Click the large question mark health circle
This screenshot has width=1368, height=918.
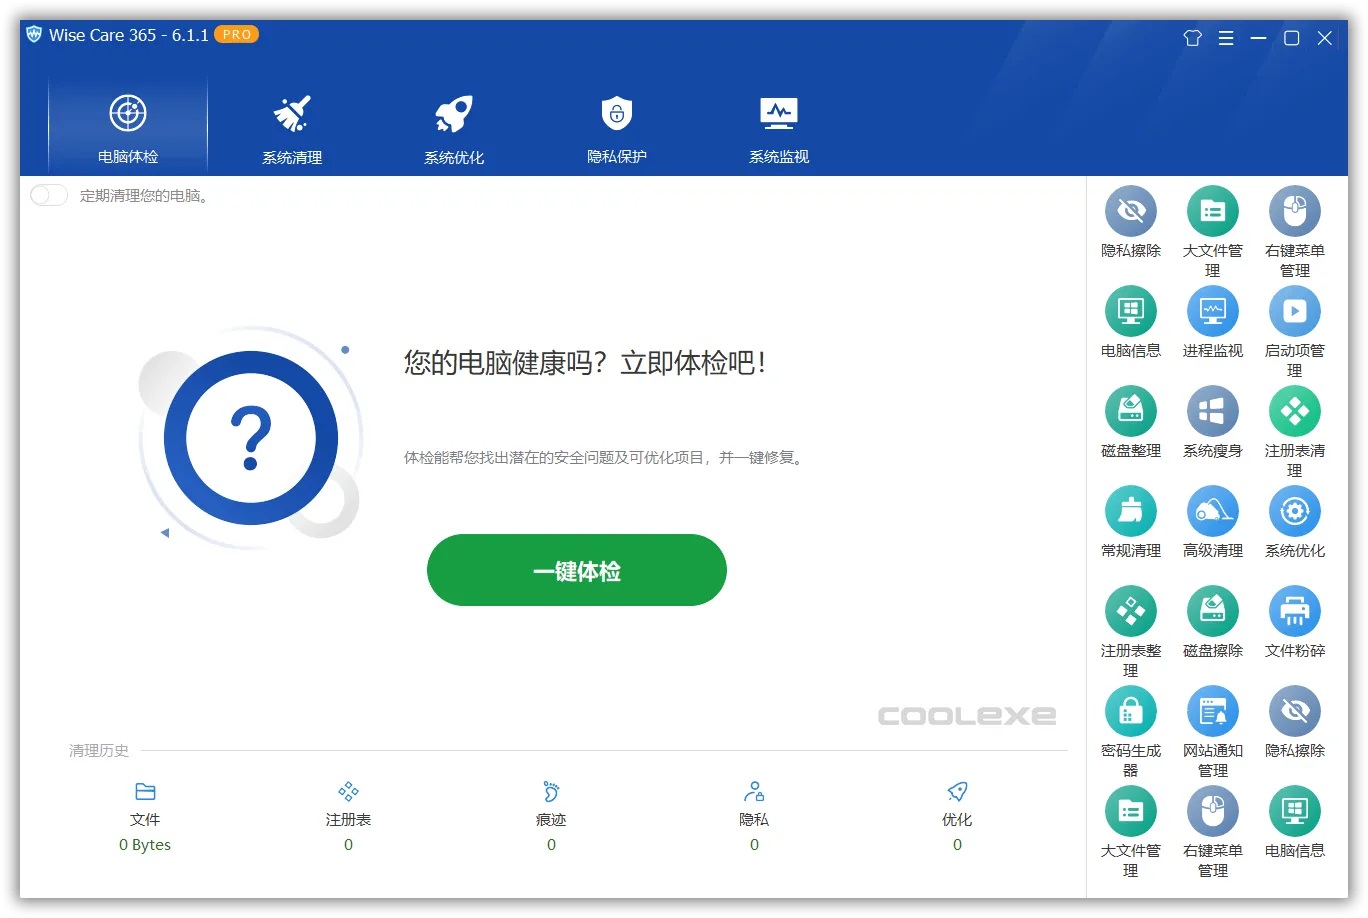[251, 438]
